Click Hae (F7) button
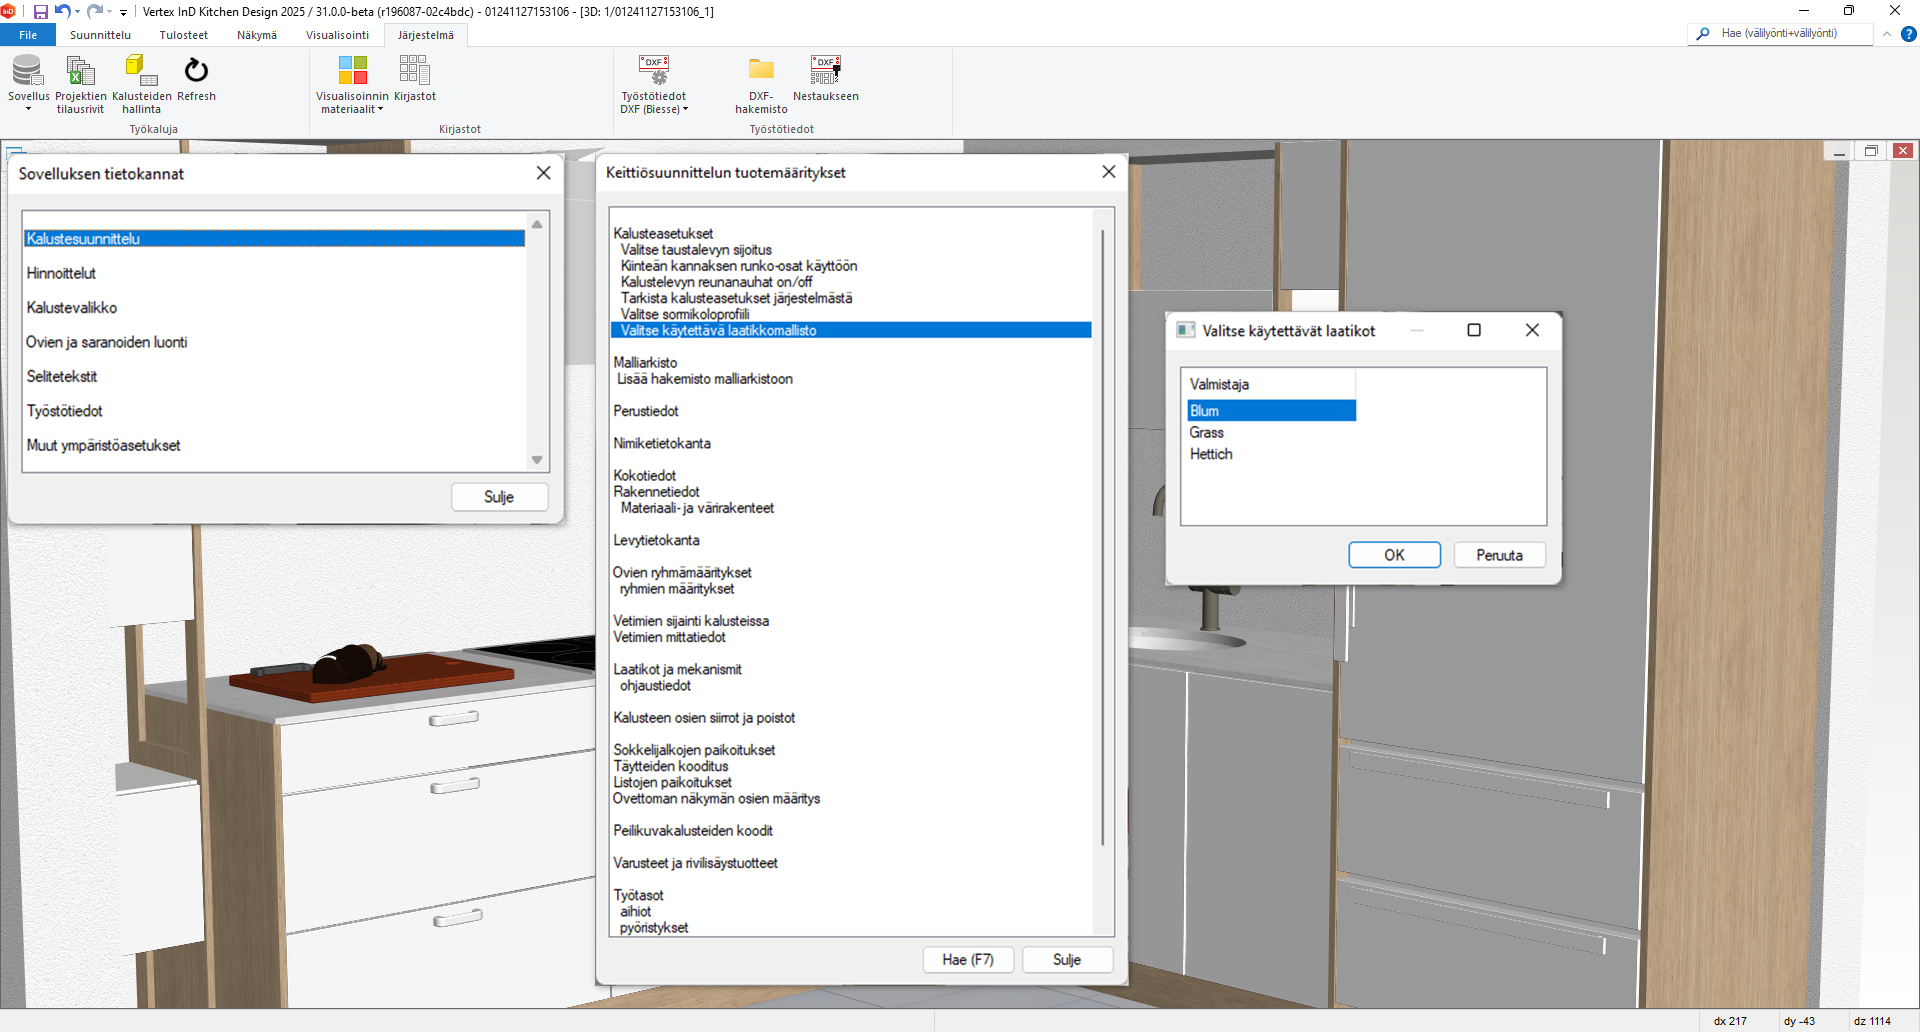This screenshot has height=1032, width=1920. 967,960
